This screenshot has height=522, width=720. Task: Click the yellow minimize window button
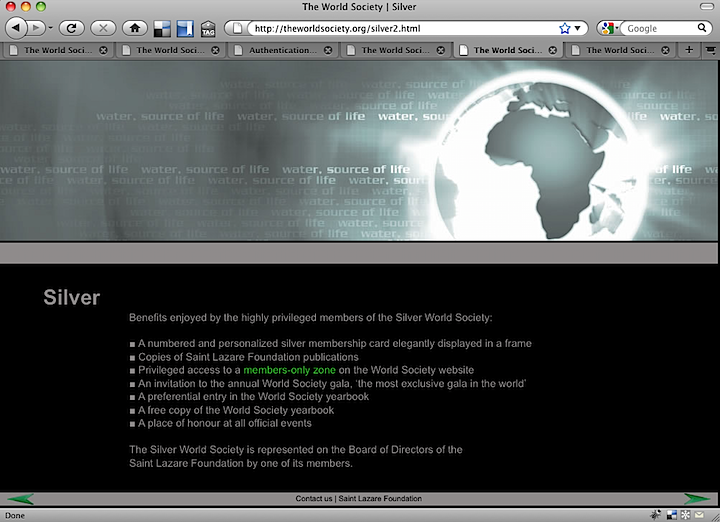[26, 6]
